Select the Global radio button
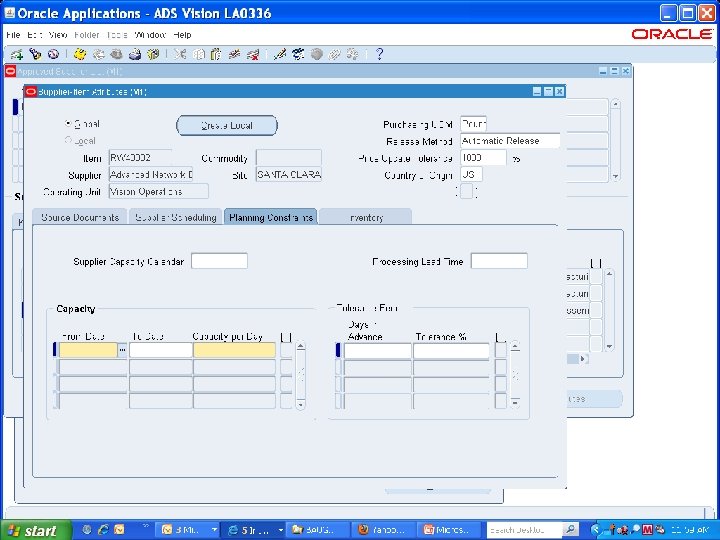The height and width of the screenshot is (540, 720). click(x=68, y=124)
